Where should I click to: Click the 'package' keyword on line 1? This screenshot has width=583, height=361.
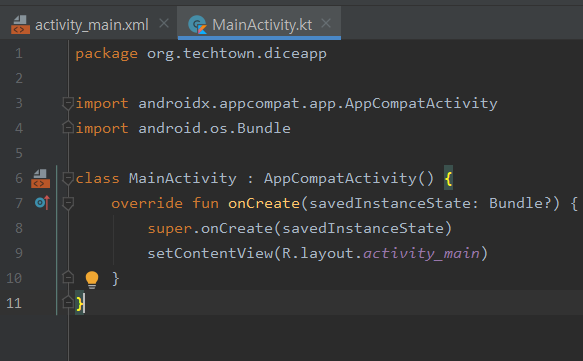pos(106,54)
